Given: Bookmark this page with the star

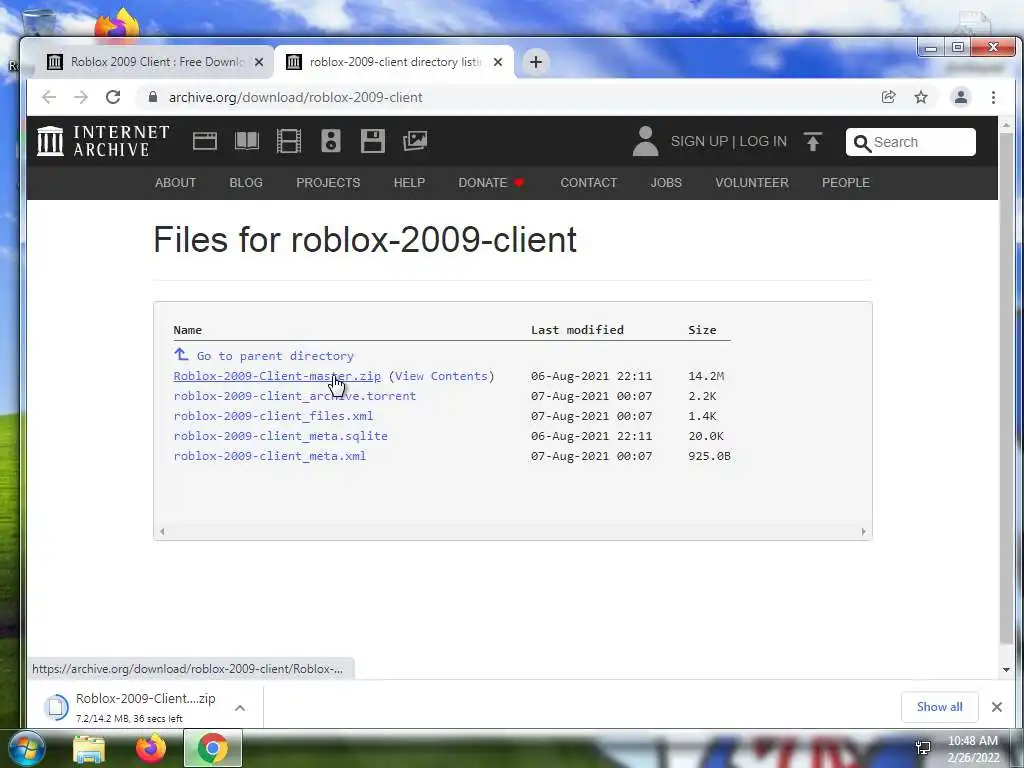Looking at the screenshot, I should click(x=921, y=97).
